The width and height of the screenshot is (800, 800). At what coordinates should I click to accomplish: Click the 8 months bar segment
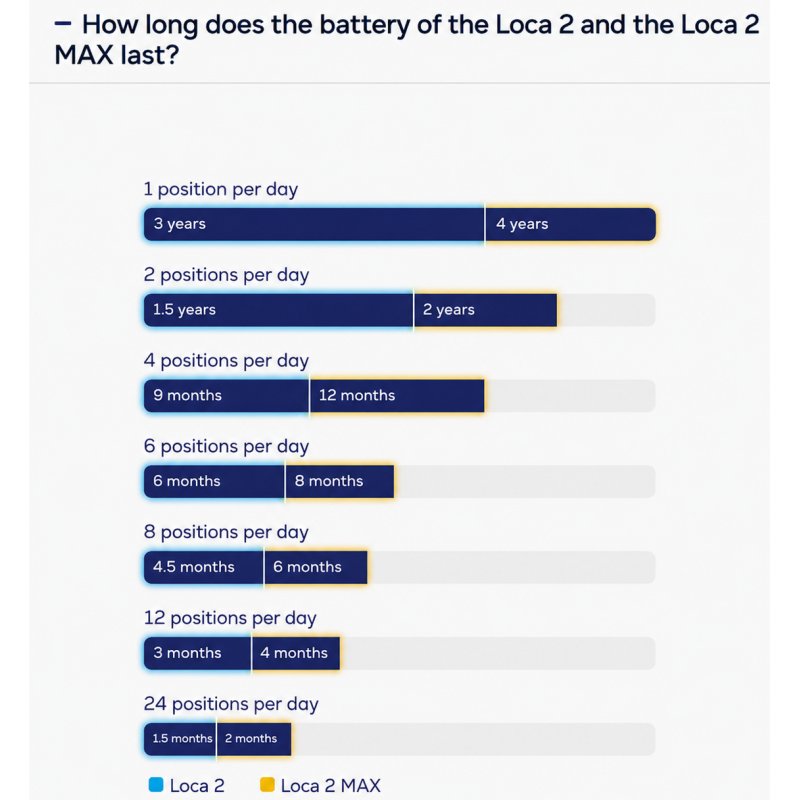pos(339,481)
